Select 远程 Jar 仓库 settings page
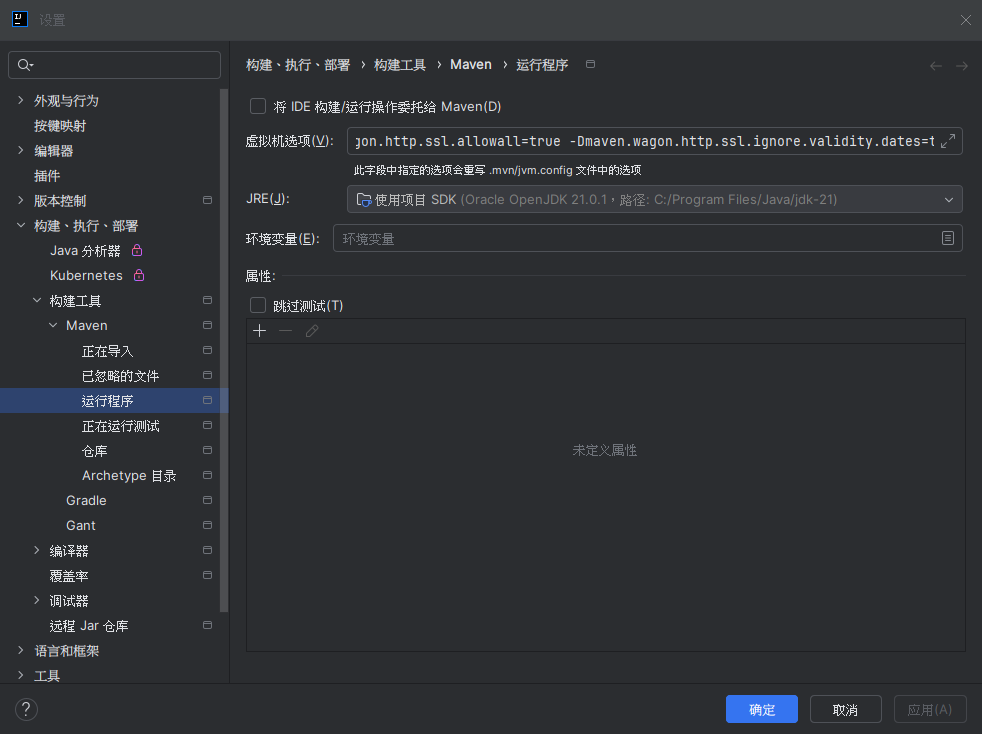The image size is (982, 734). click(89, 626)
